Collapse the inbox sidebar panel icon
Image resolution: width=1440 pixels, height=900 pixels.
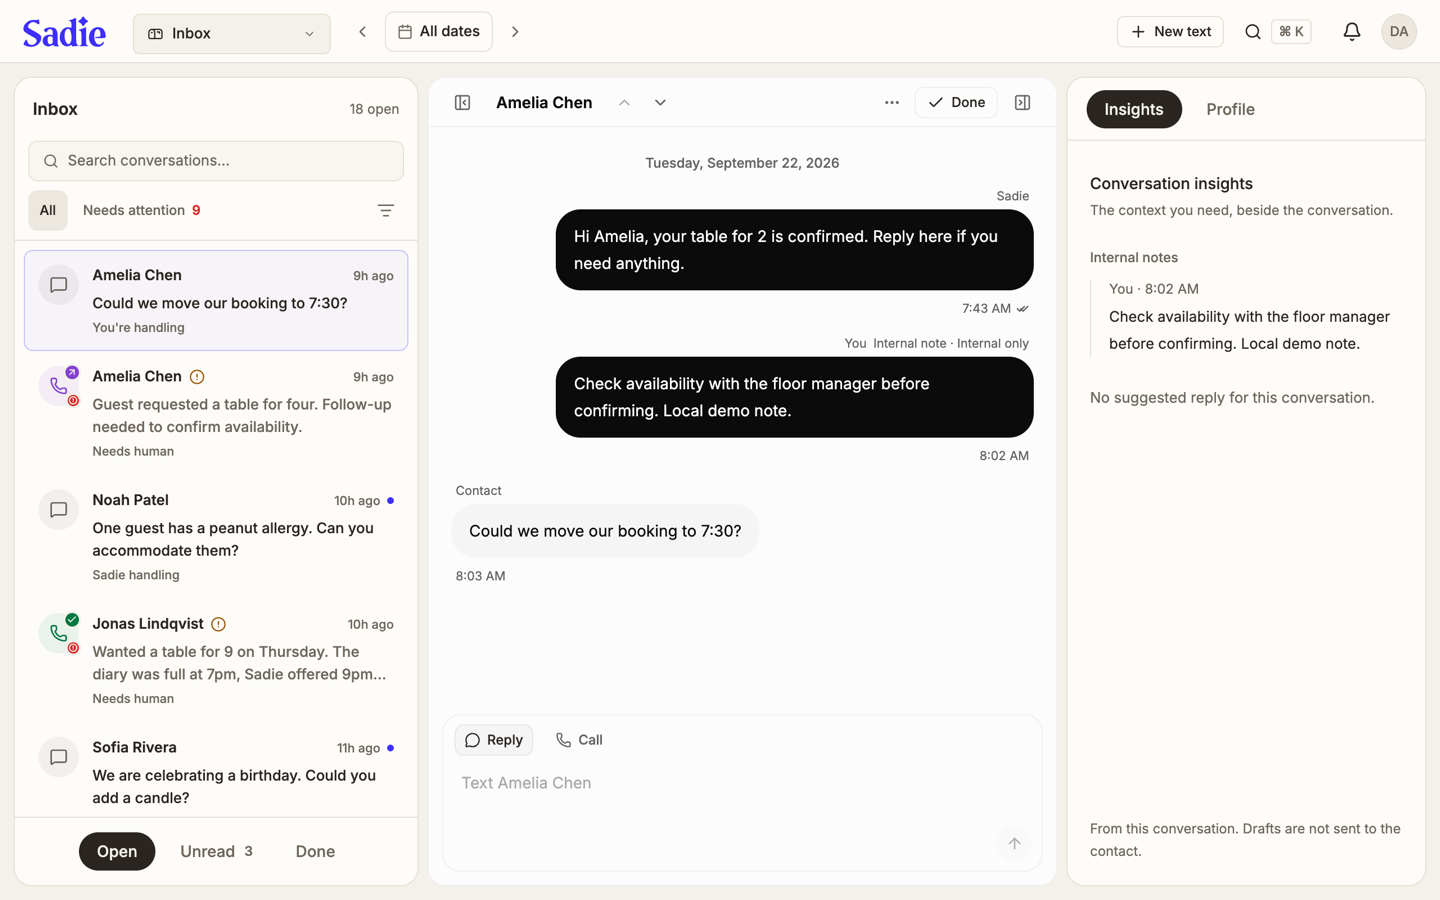[x=462, y=102]
